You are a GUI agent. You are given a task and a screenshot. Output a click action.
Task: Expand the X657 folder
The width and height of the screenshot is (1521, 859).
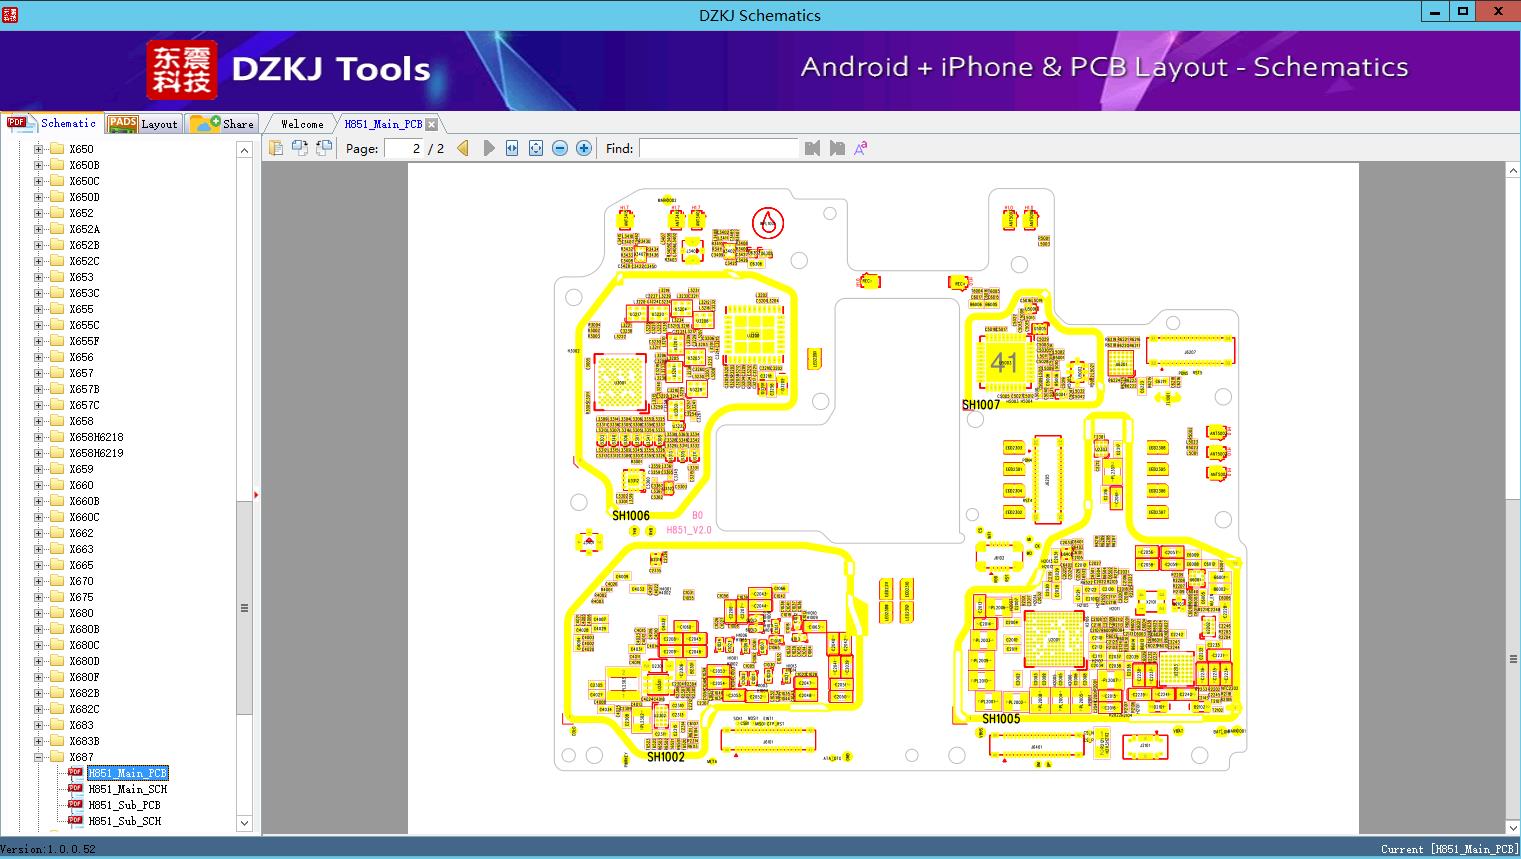coord(38,373)
